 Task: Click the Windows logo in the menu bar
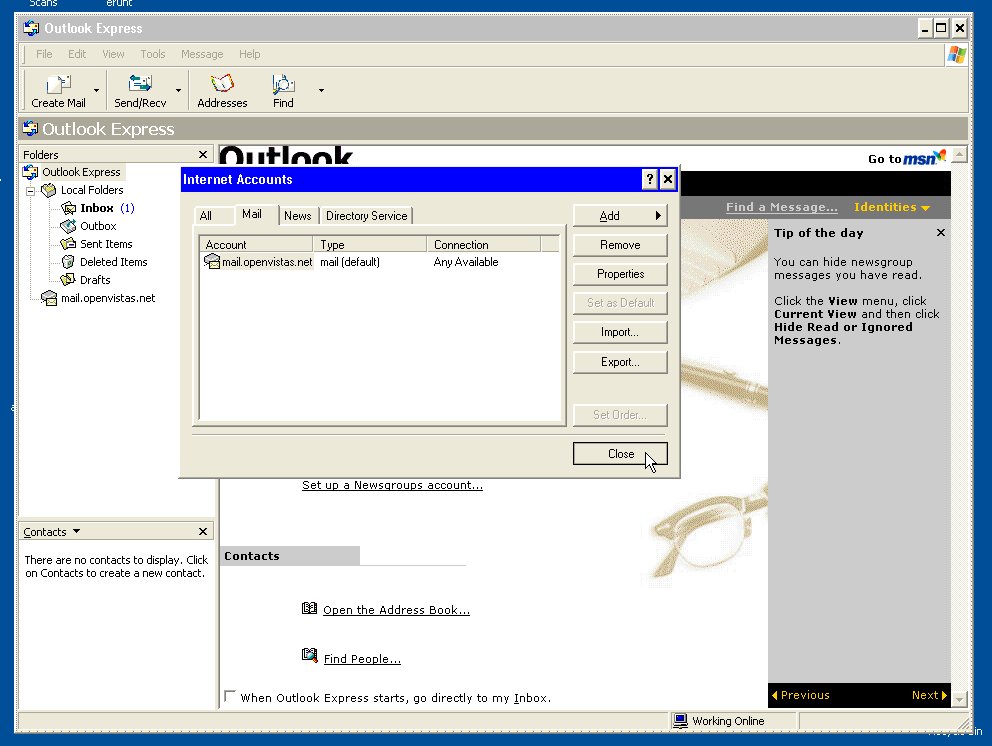pos(956,54)
